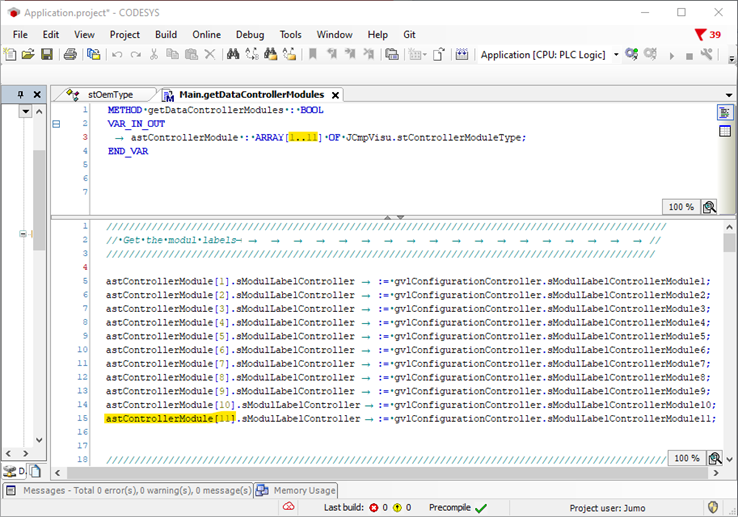Click the Login gear icon next to application
Screen dimensions: 738x517
(632, 54)
